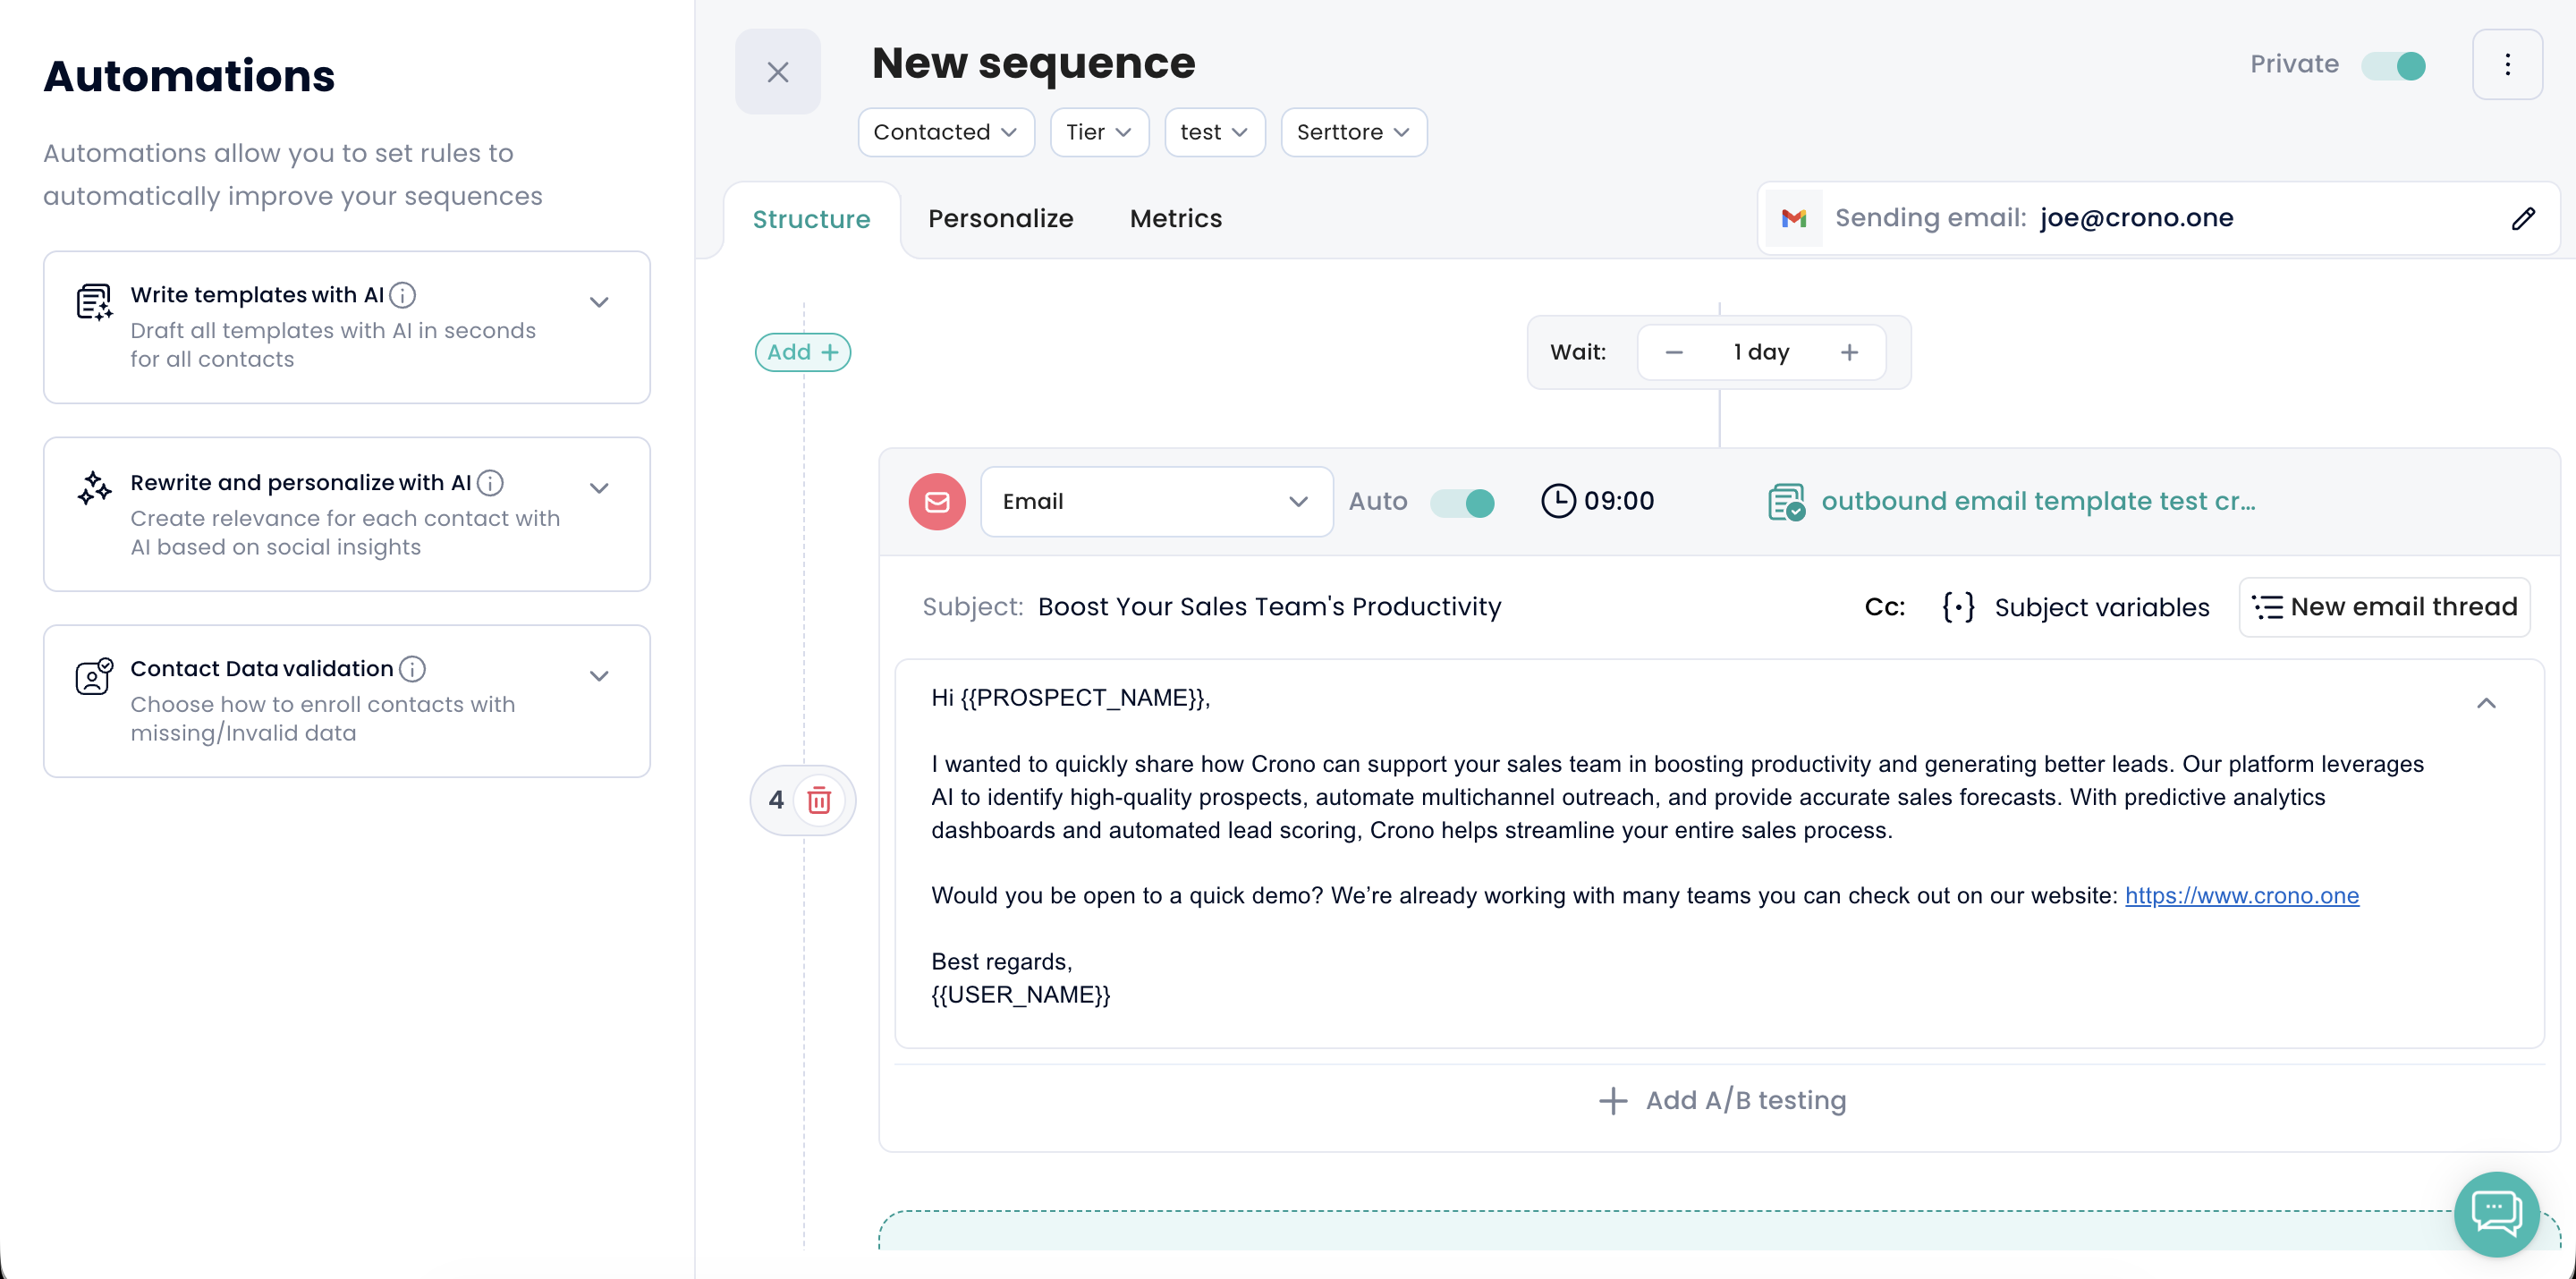This screenshot has height=1279, width=2576.
Task: Open the Subject variables curly-brace icon
Action: pyautogui.click(x=1957, y=607)
